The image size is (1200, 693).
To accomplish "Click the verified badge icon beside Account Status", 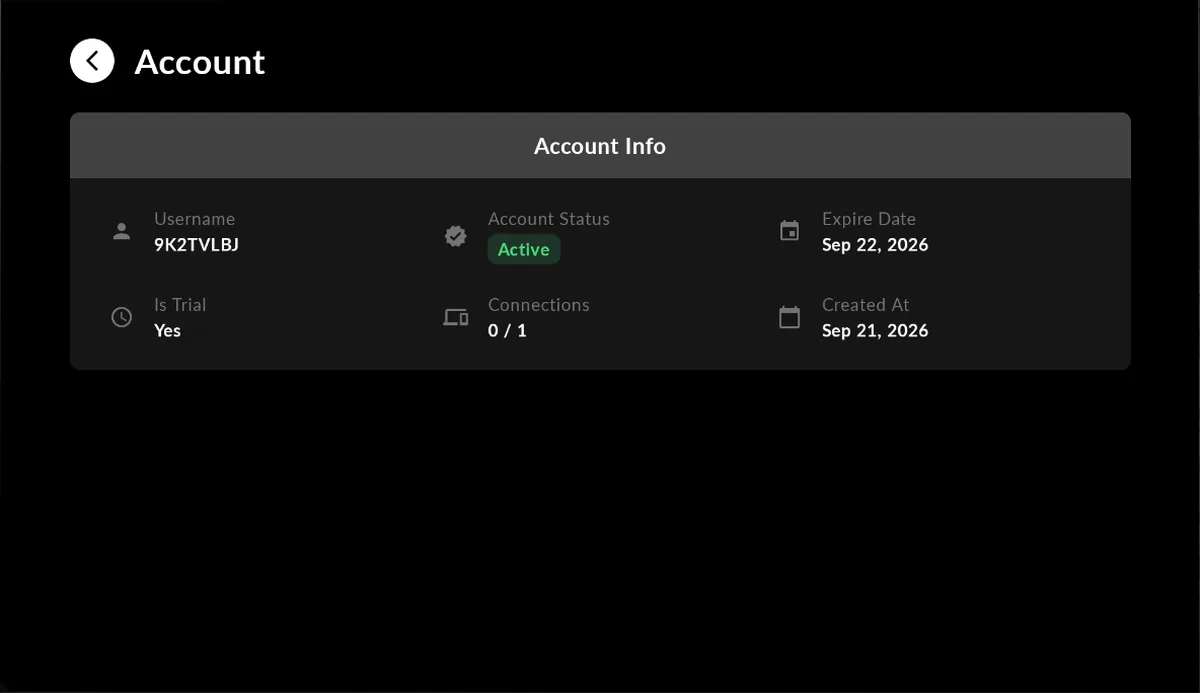I will pos(455,236).
